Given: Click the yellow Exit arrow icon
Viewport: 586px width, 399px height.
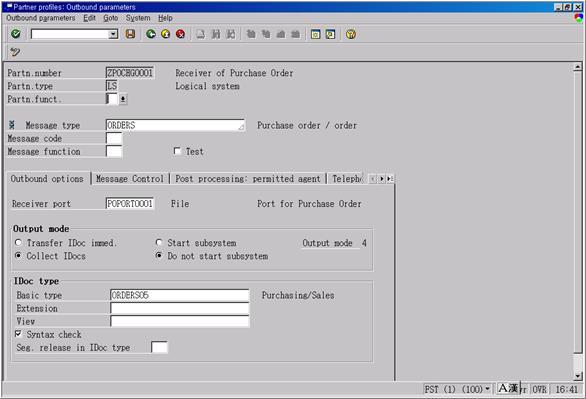Looking at the screenshot, I should tap(166, 34).
